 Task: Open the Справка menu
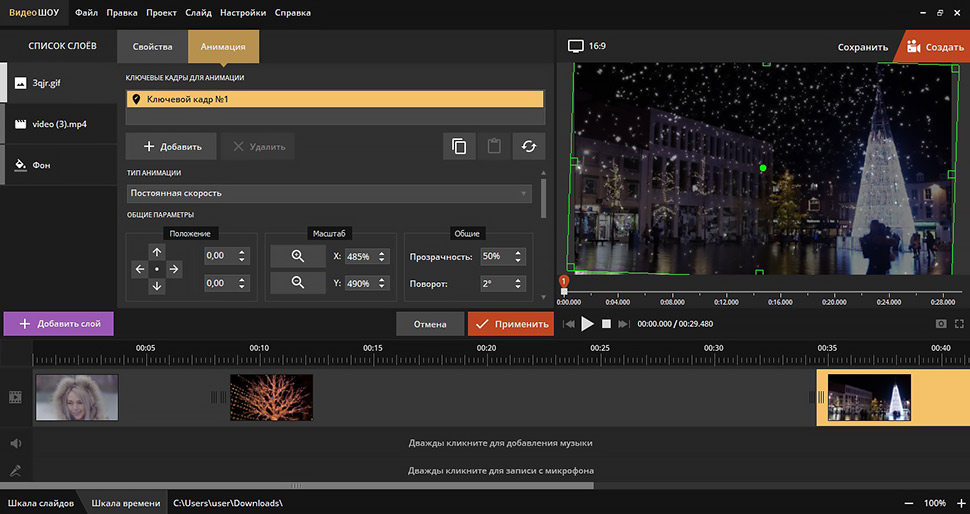[x=293, y=12]
